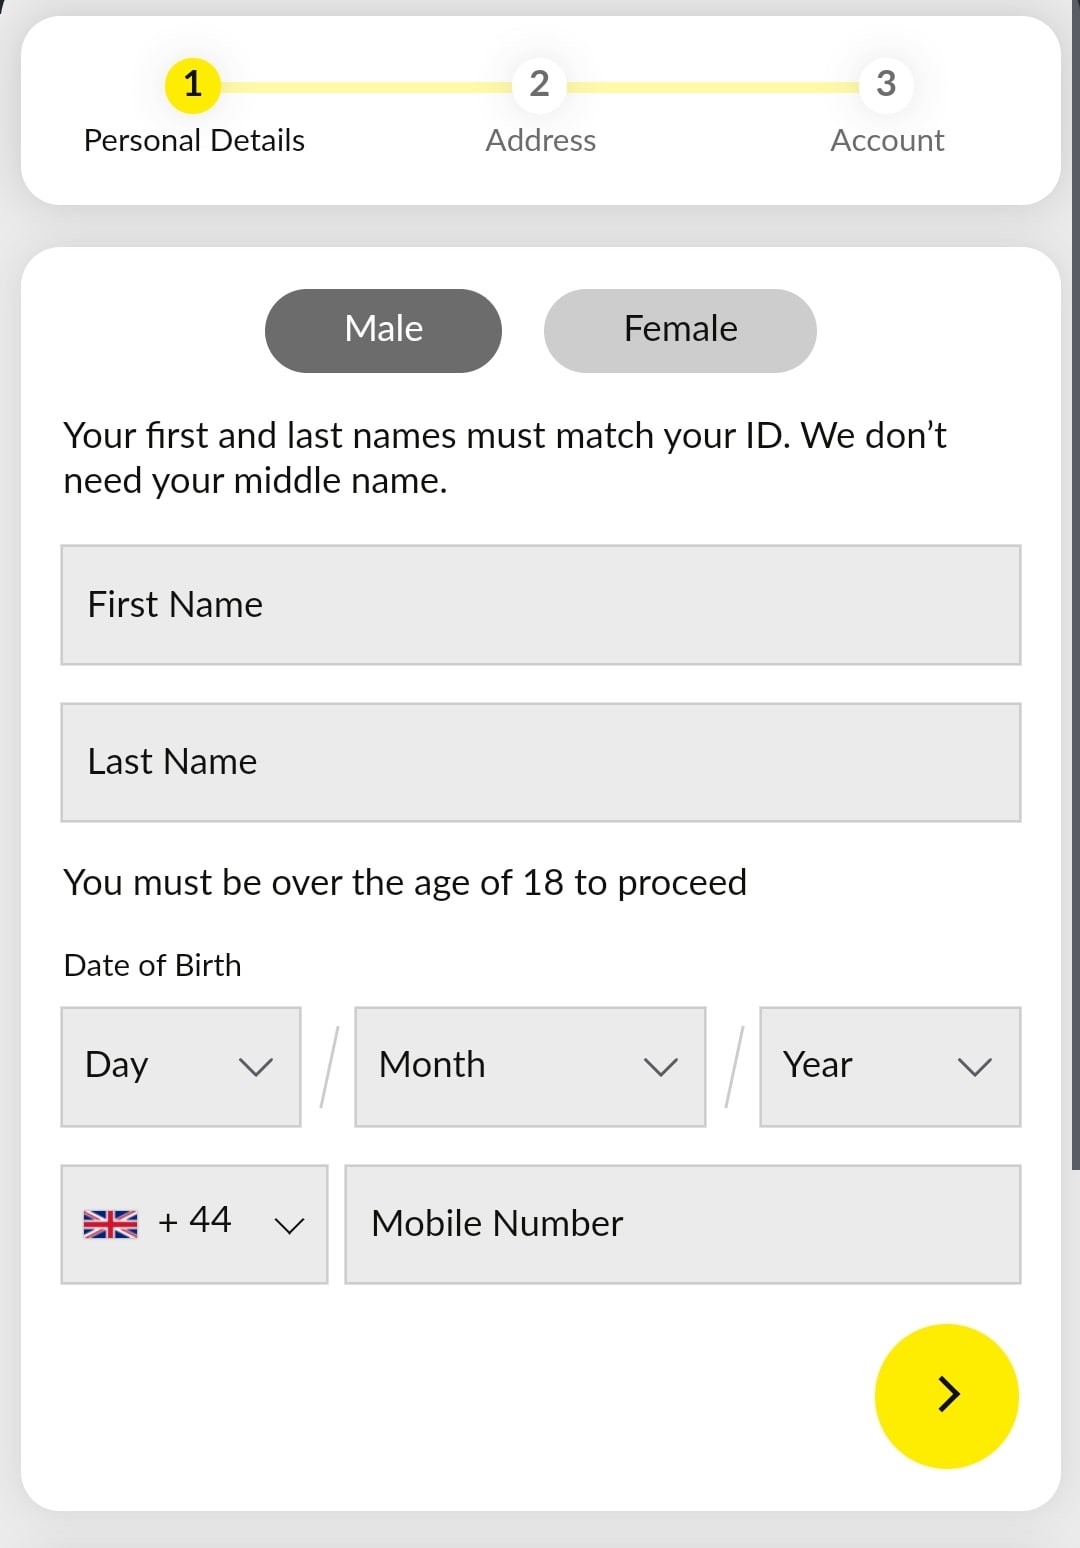Screen dimensions: 1080x1548
Task: Click the UK flag icon
Action: coord(108,1222)
